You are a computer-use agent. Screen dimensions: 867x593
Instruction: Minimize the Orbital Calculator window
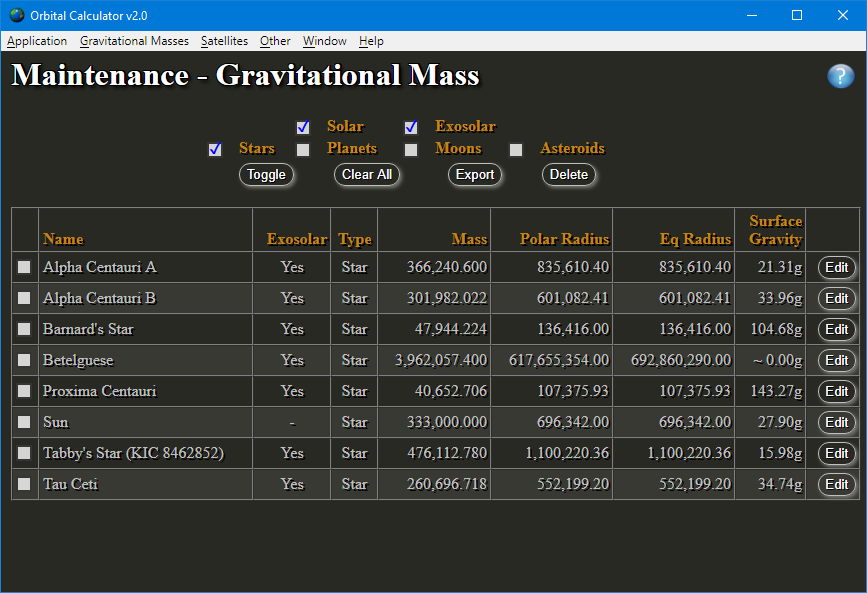751,15
